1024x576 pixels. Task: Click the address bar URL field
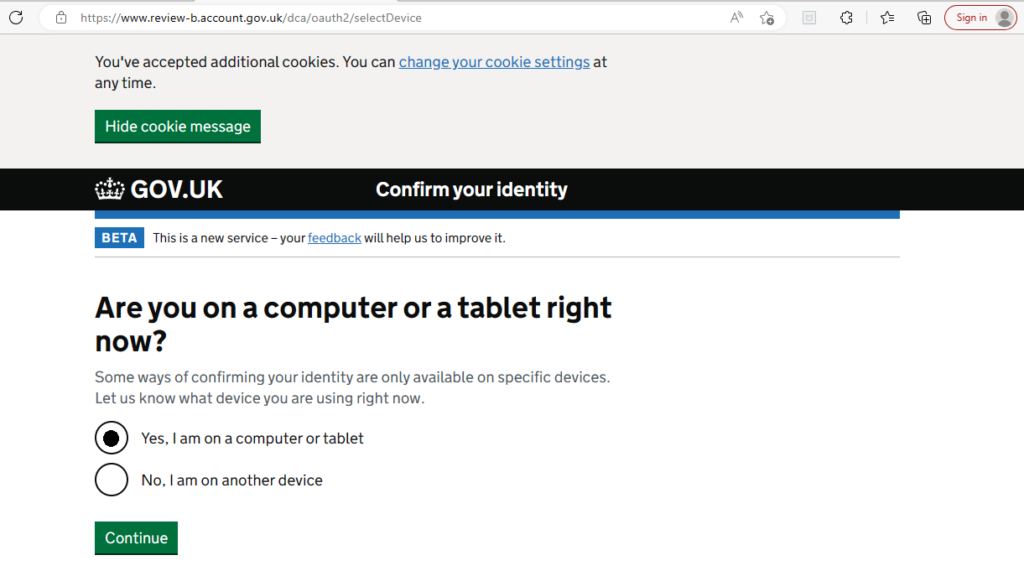(x=392, y=18)
